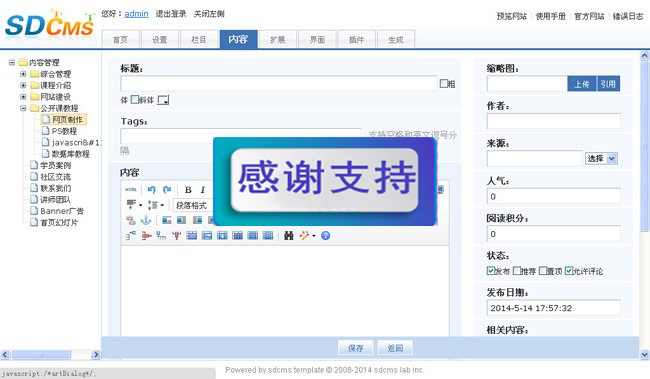
Task: Switch editor to HTML source mode
Action: 131,190
